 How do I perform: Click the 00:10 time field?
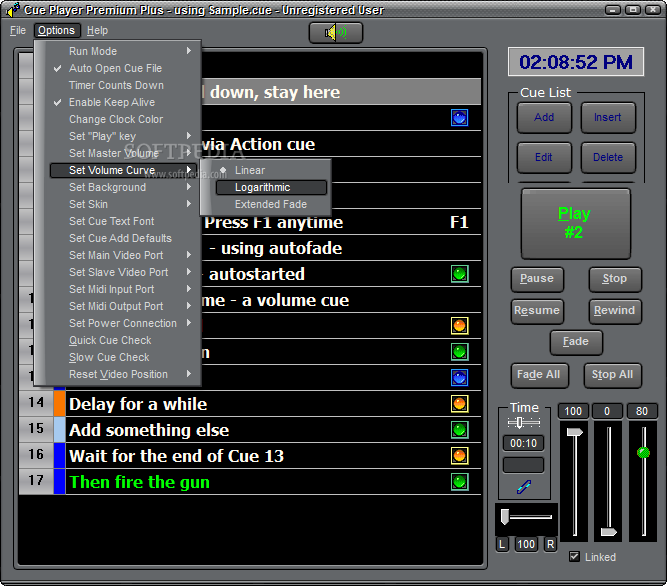[x=523, y=444]
